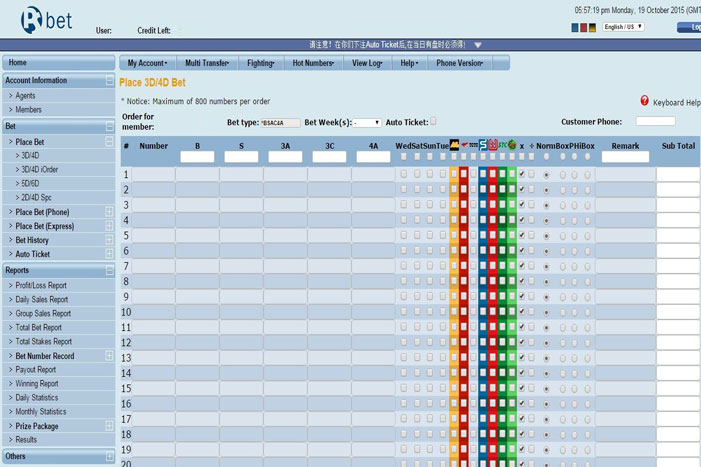This screenshot has height=467, width=701.
Task: Select the blue theme color swatch
Action: tap(576, 27)
